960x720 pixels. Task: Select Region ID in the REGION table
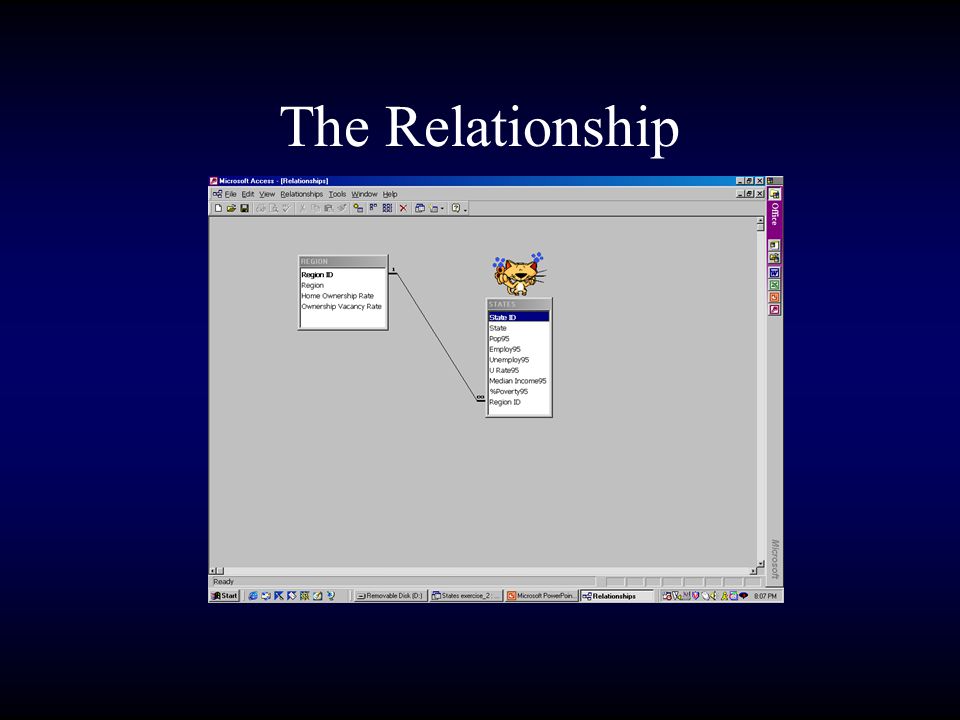pyautogui.click(x=343, y=275)
